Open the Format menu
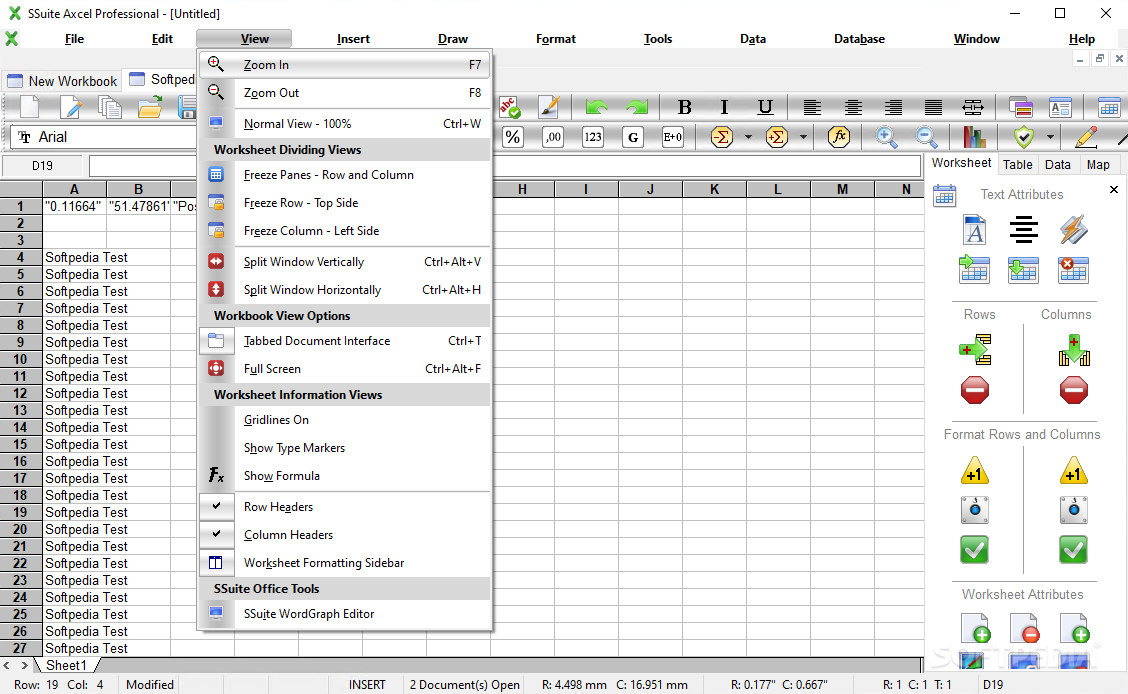 555,39
